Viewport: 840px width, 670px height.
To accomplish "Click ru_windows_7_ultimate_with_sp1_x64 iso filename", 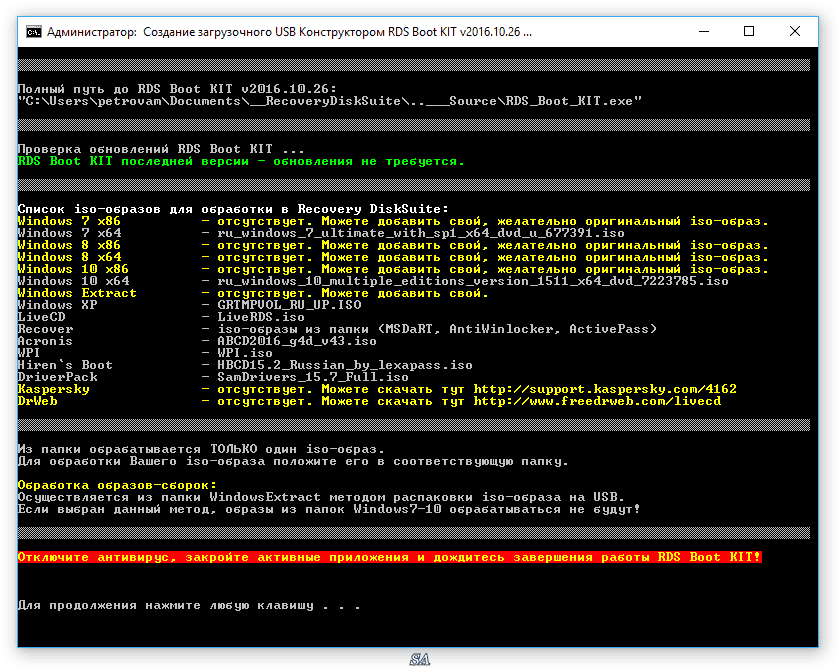I will 421,233.
